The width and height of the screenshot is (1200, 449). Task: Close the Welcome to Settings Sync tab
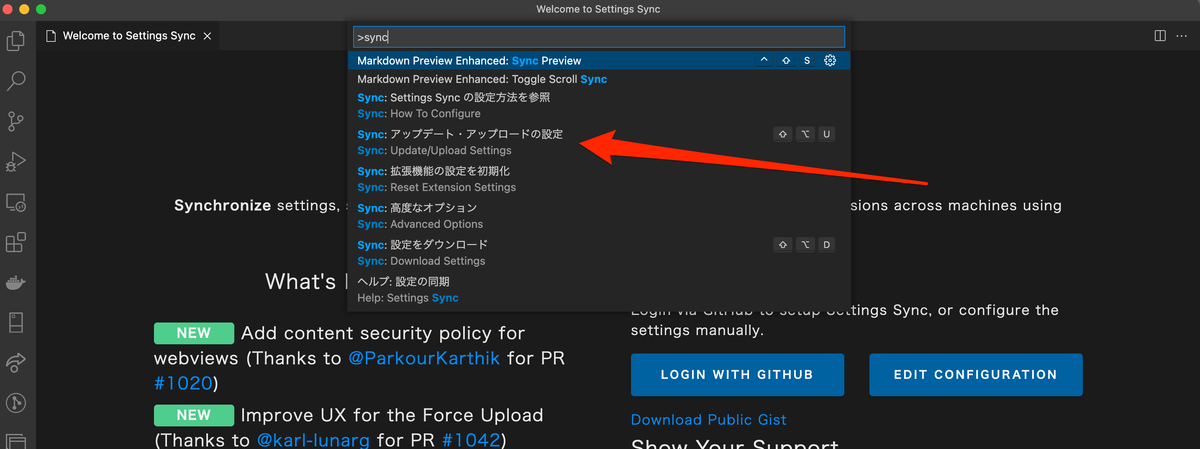click(x=207, y=35)
